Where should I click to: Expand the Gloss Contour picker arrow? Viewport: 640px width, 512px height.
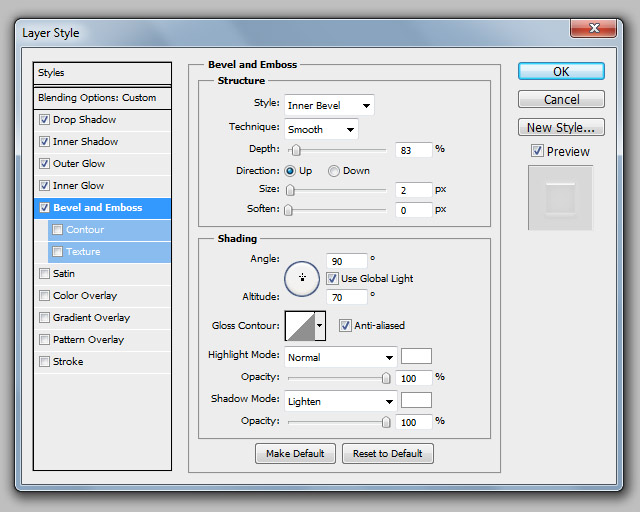tap(320, 325)
